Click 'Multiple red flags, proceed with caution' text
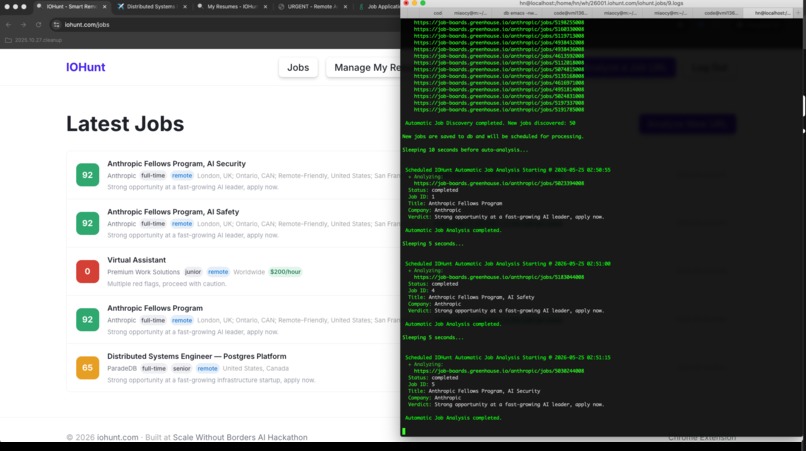Viewport: 806px width, 451px height. [167, 284]
